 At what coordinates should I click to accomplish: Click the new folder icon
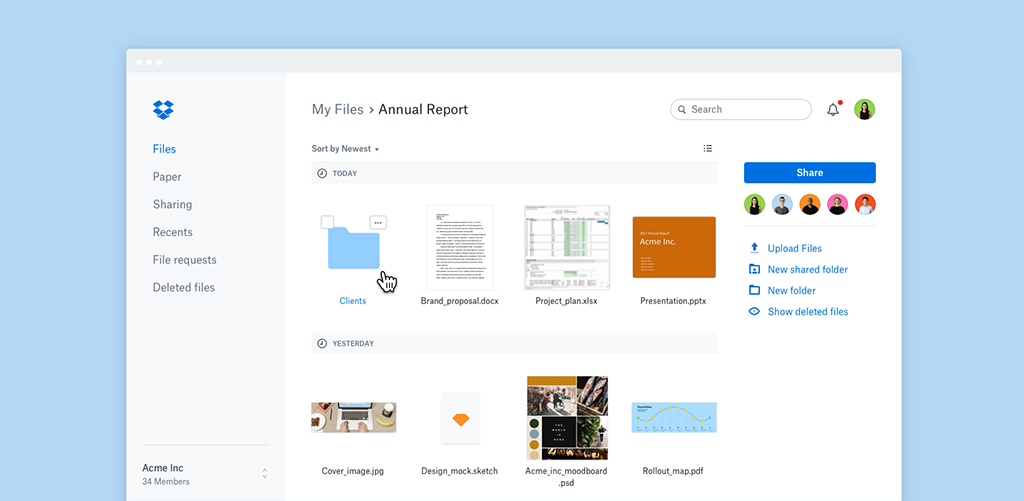754,290
